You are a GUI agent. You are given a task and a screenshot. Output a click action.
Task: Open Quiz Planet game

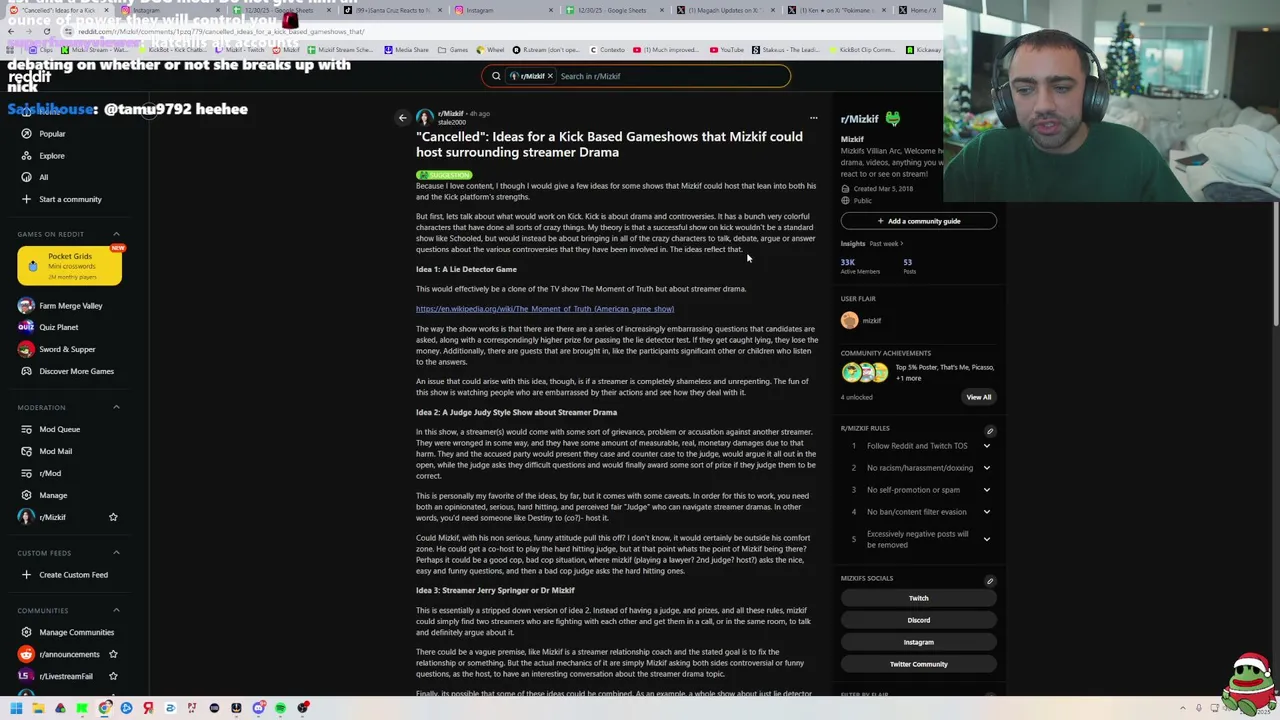[x=58, y=327]
